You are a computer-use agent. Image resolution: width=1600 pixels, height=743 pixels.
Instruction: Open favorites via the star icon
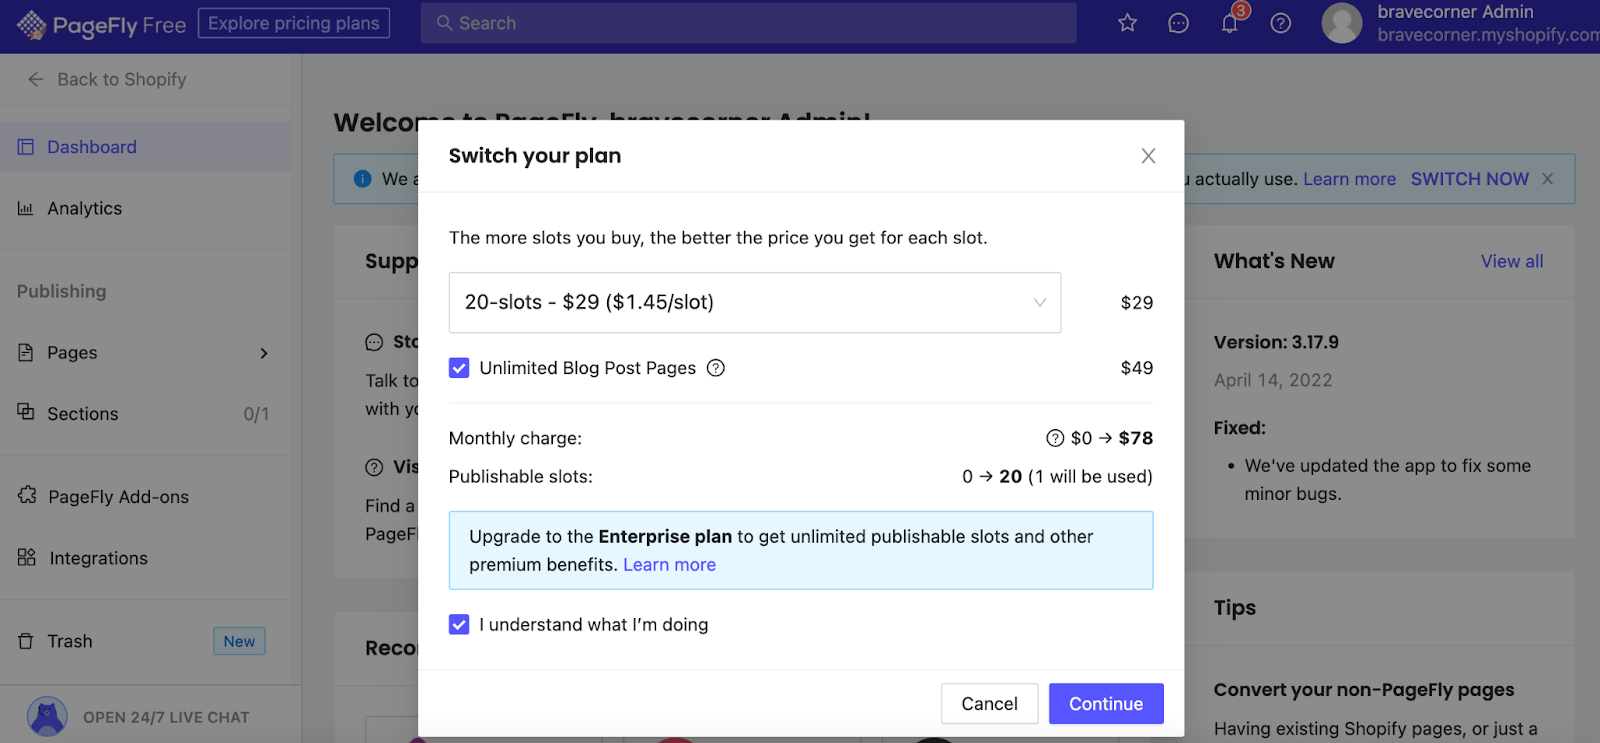point(1127,23)
